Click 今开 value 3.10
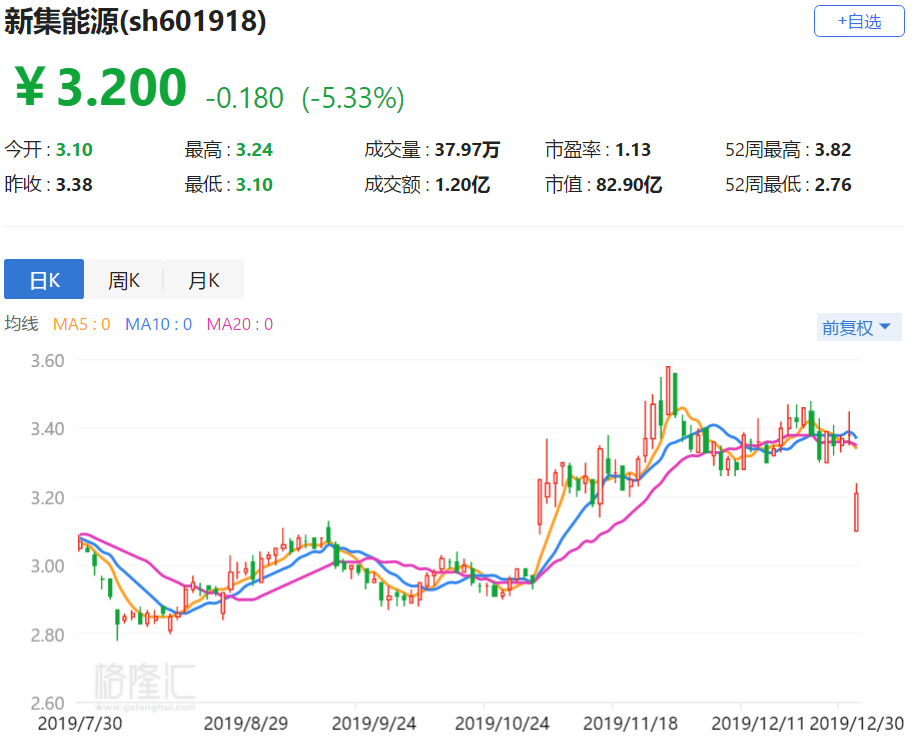Image resolution: width=918 pixels, height=737 pixels. point(74,149)
